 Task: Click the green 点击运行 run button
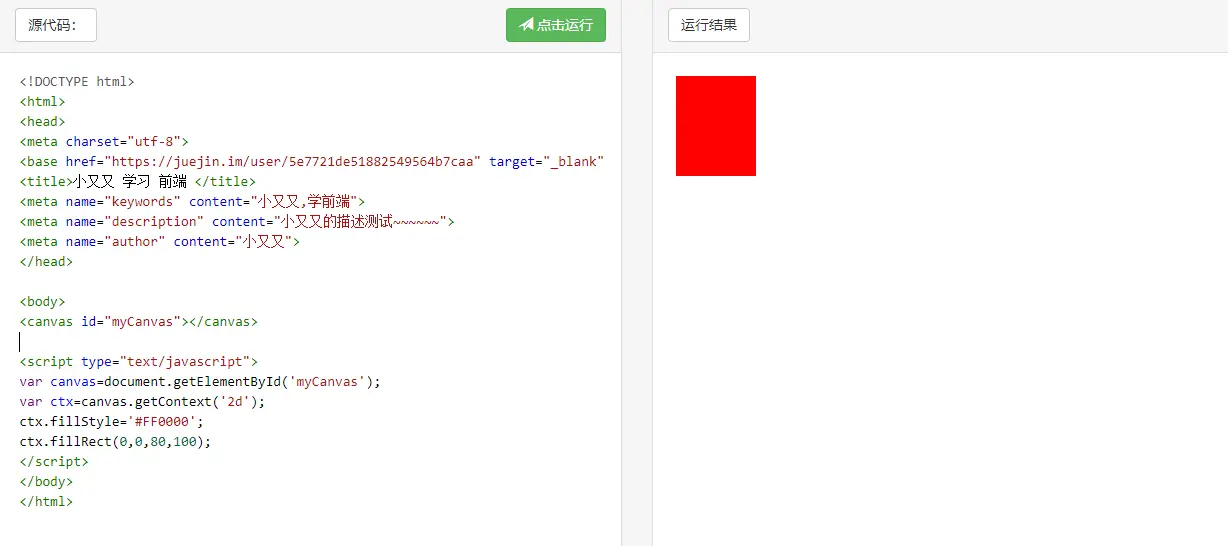[556, 25]
